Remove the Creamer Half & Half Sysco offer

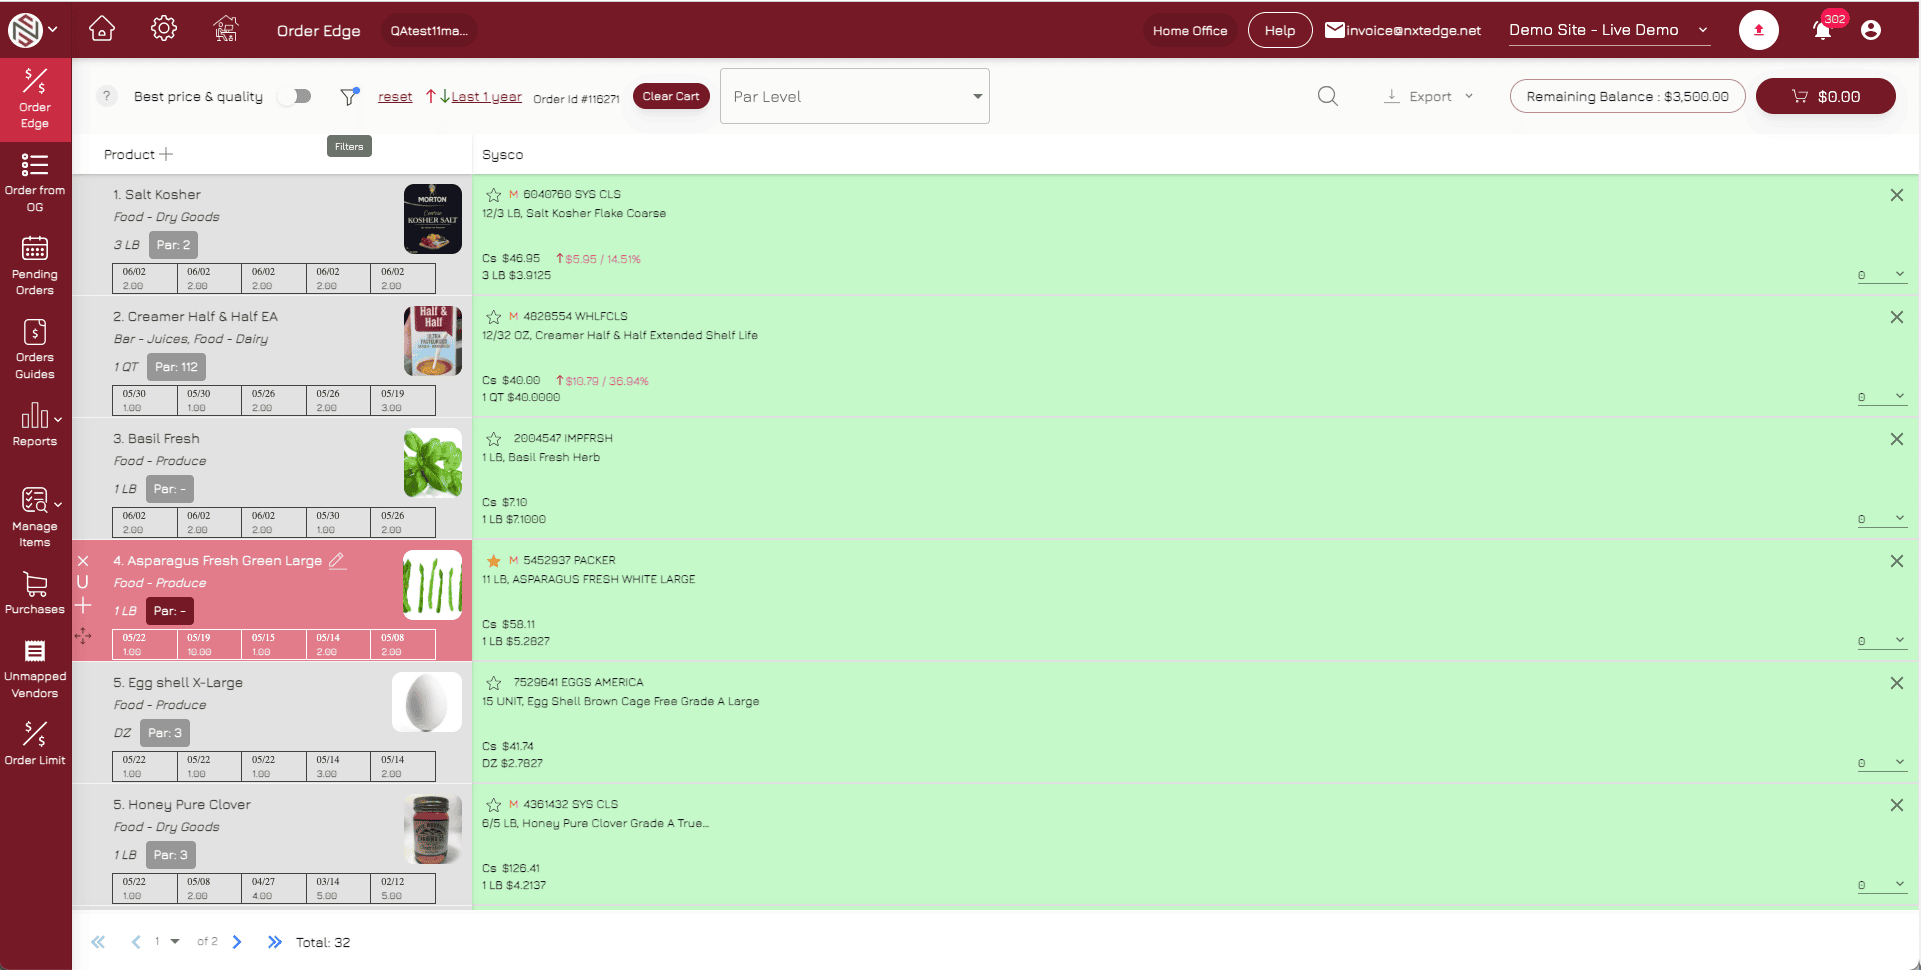coord(1896,317)
